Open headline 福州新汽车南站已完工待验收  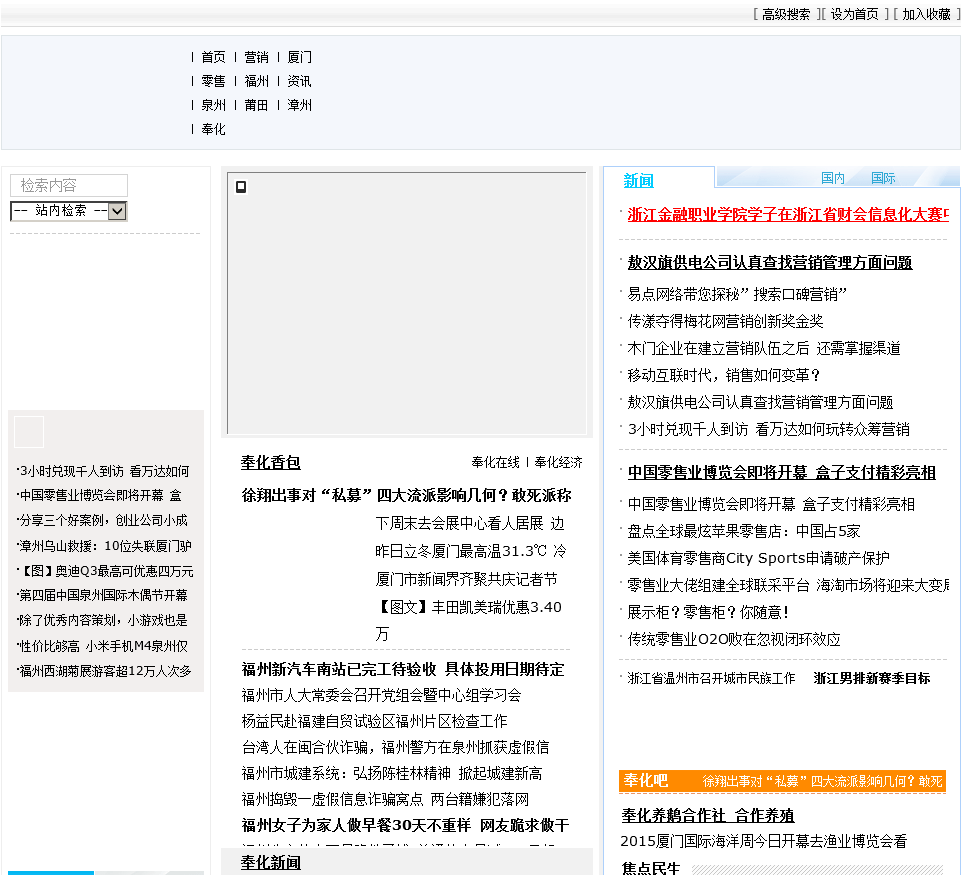pyautogui.click(x=402, y=669)
